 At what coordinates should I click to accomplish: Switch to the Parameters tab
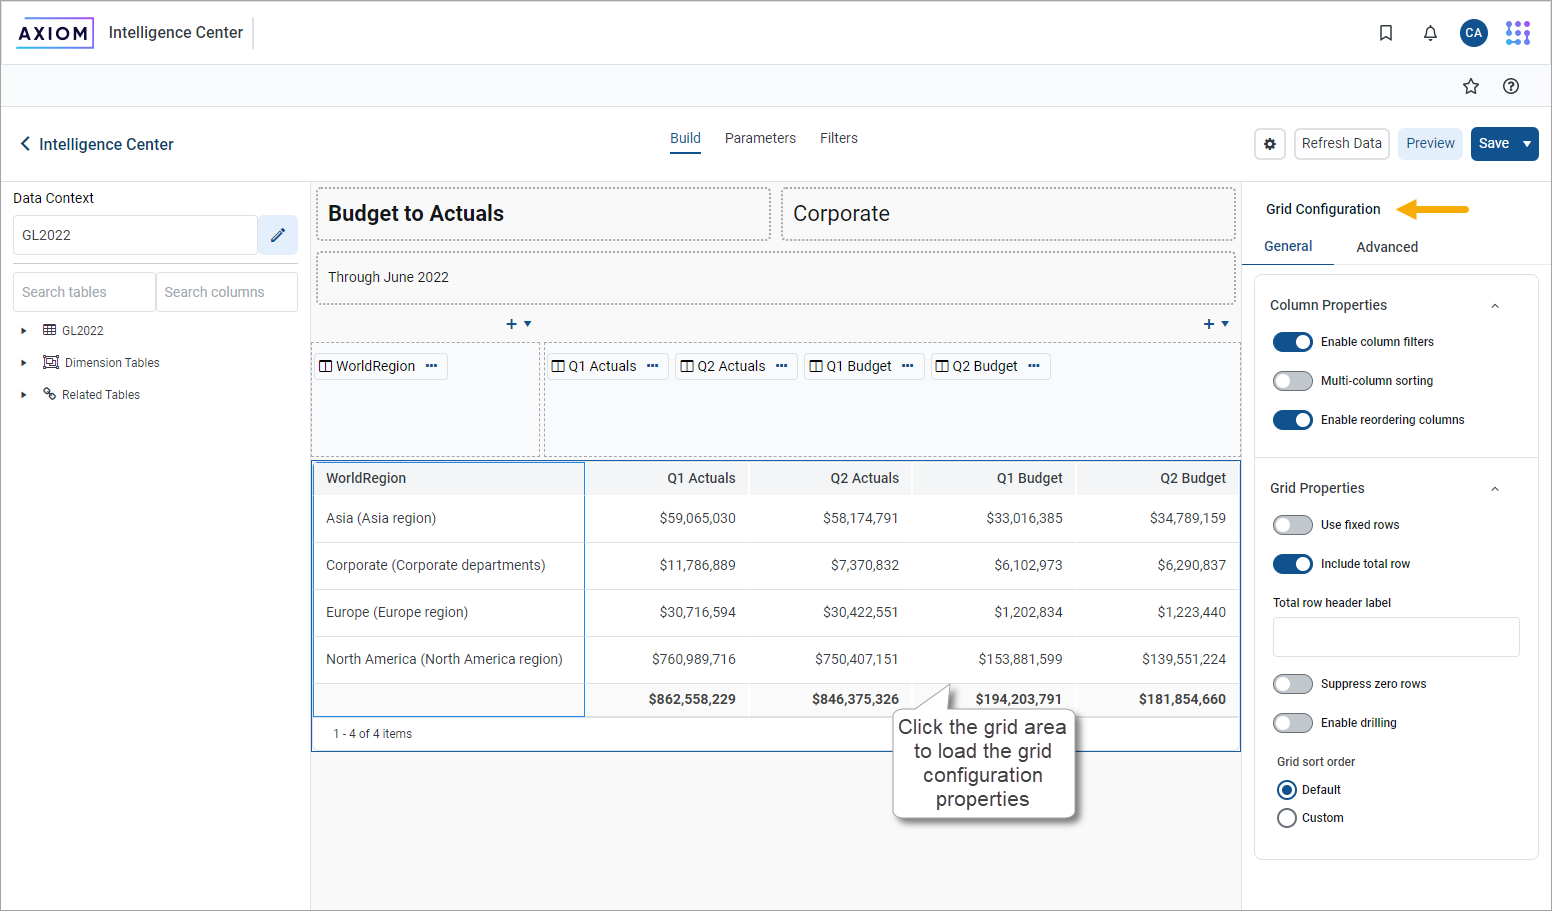[x=760, y=138]
